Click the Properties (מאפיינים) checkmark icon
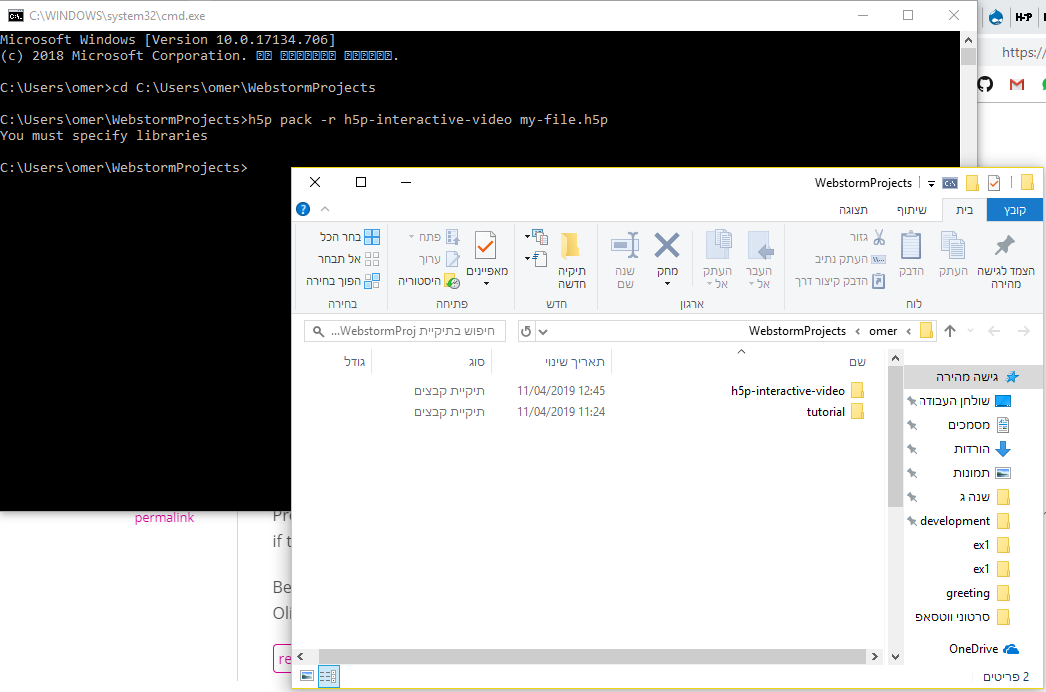1046x692 pixels. pos(486,246)
